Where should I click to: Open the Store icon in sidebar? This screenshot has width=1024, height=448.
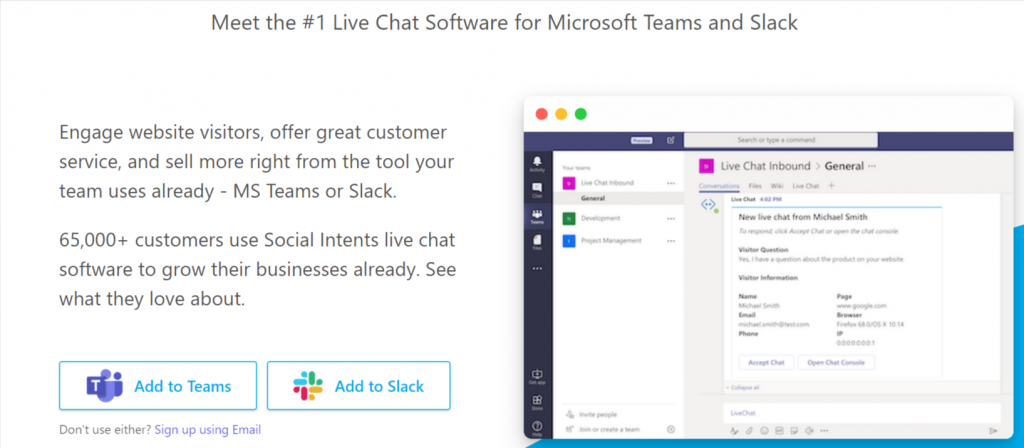coord(537,403)
